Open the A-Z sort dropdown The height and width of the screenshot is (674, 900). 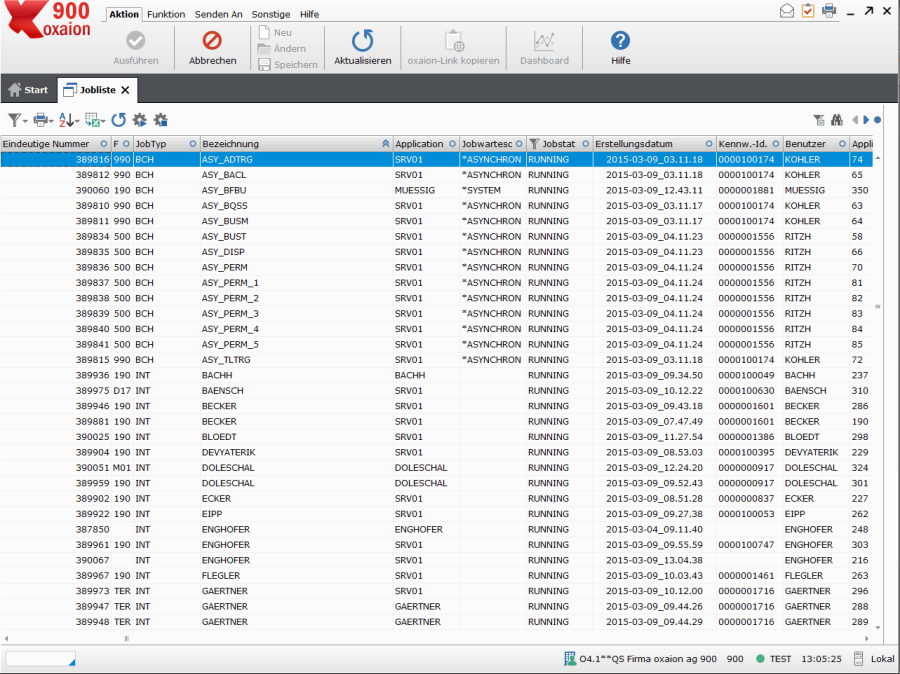68,120
